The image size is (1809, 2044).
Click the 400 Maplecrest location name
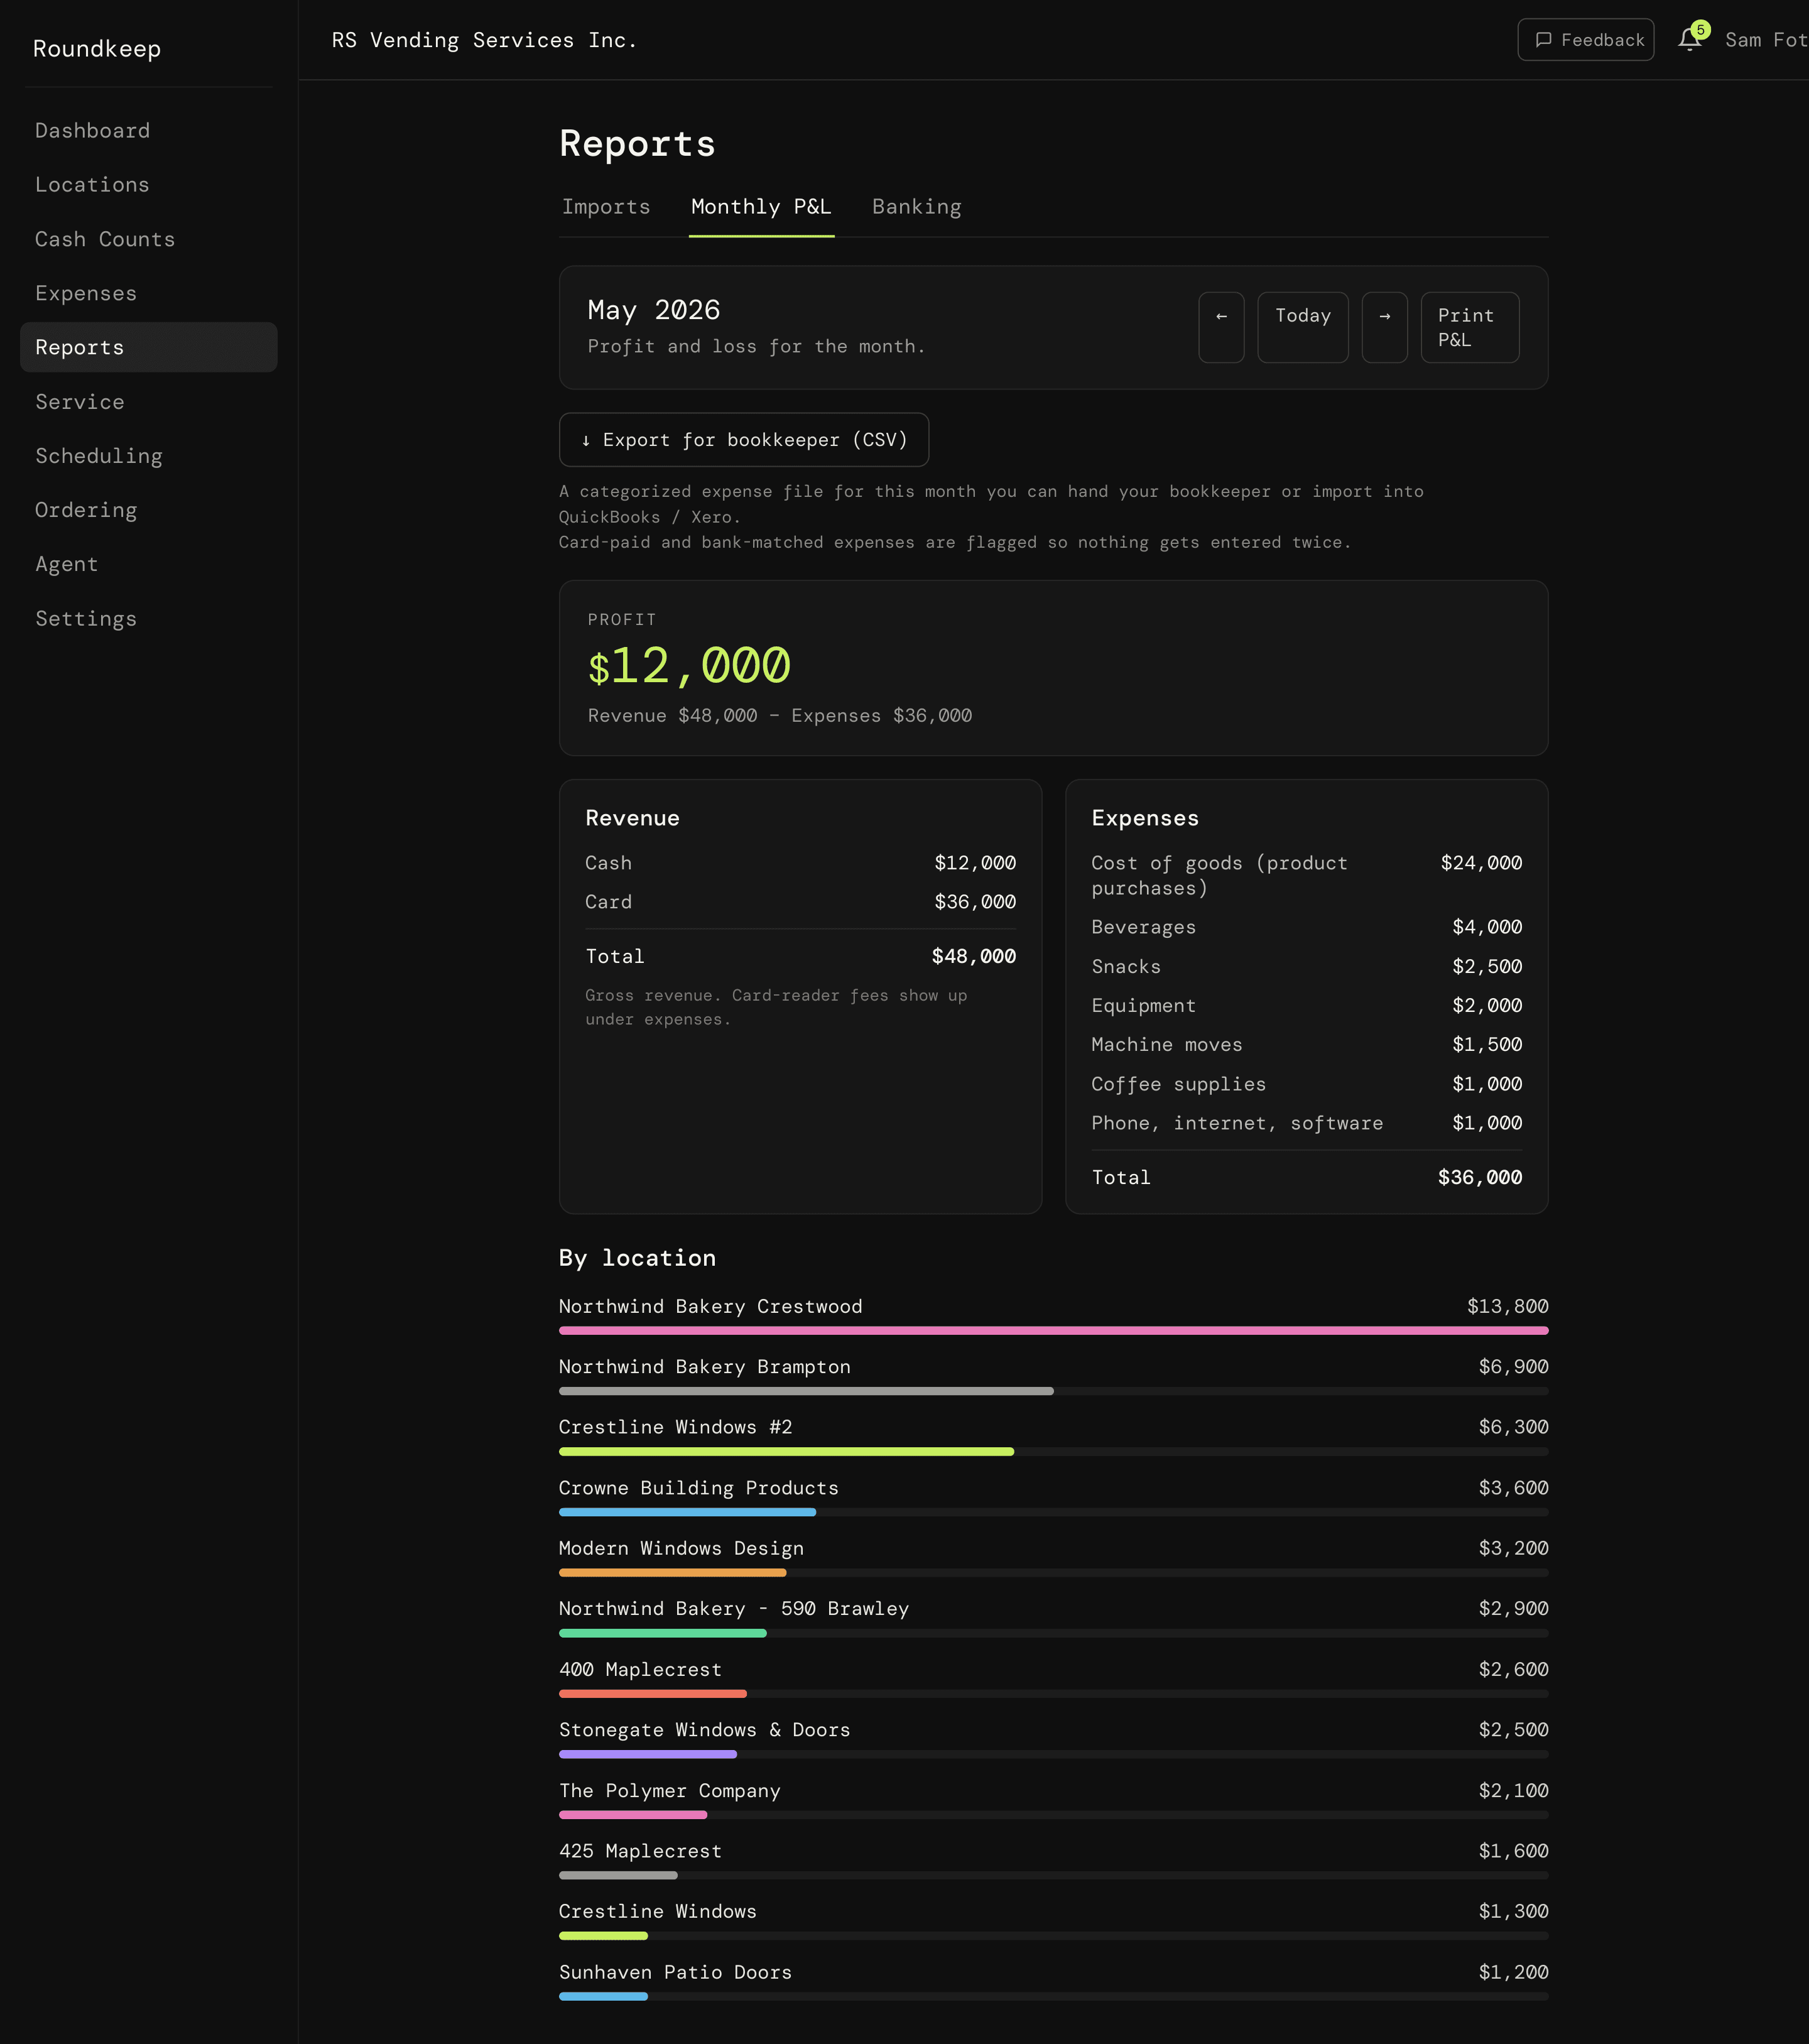(x=640, y=1669)
